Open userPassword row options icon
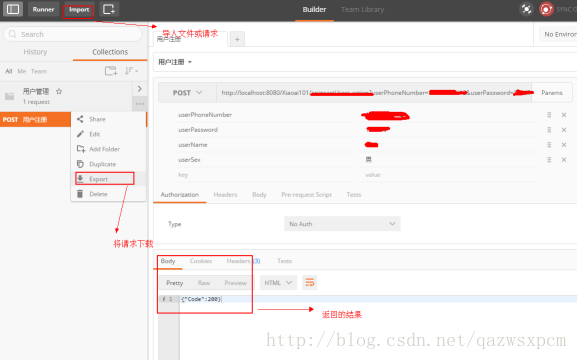The image size is (577, 360). click(x=549, y=130)
